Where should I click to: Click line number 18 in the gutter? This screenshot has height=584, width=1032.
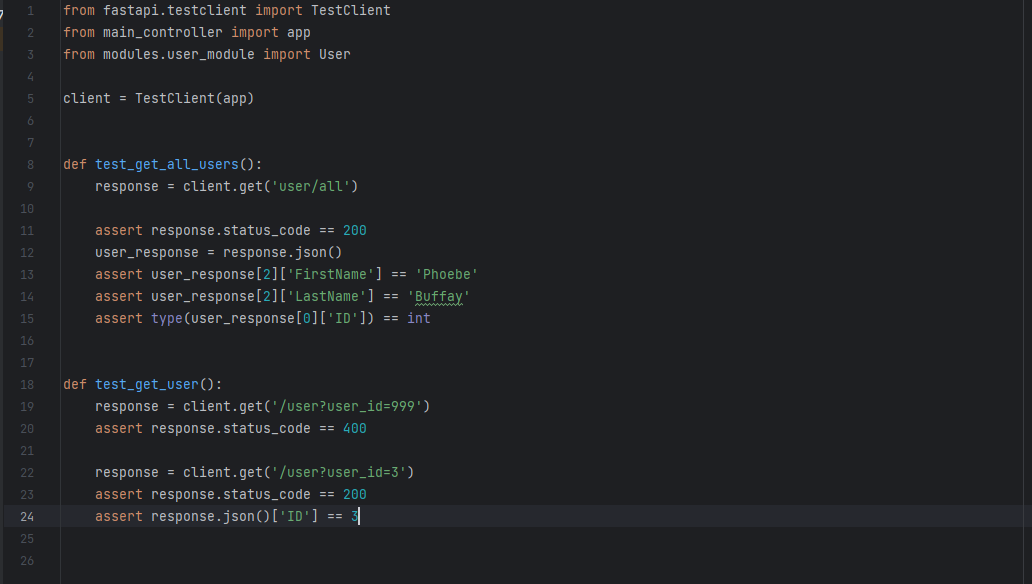pos(27,384)
